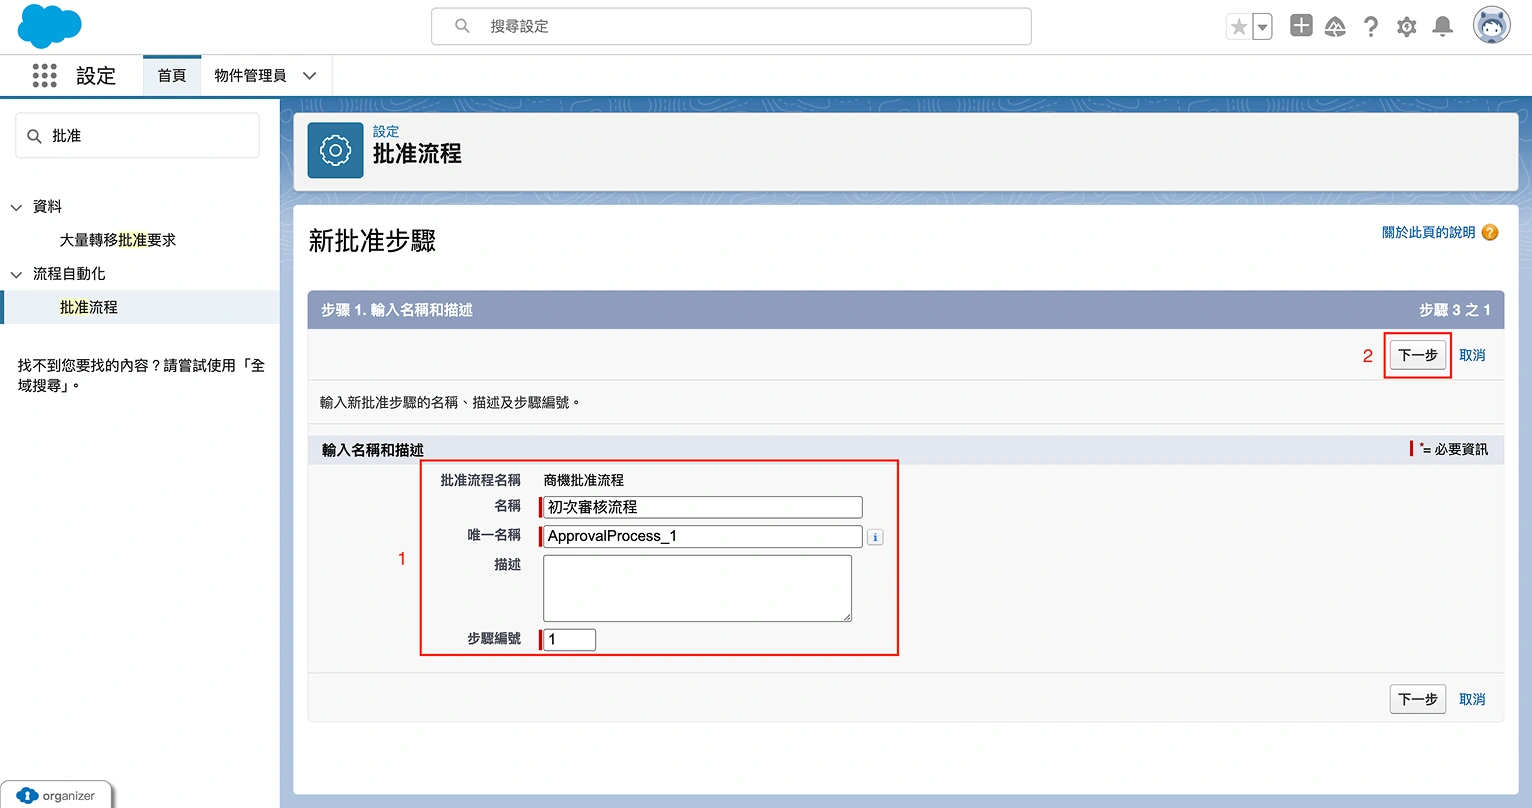Click the bottom 取消 link
The height and width of the screenshot is (808, 1532).
click(1472, 699)
